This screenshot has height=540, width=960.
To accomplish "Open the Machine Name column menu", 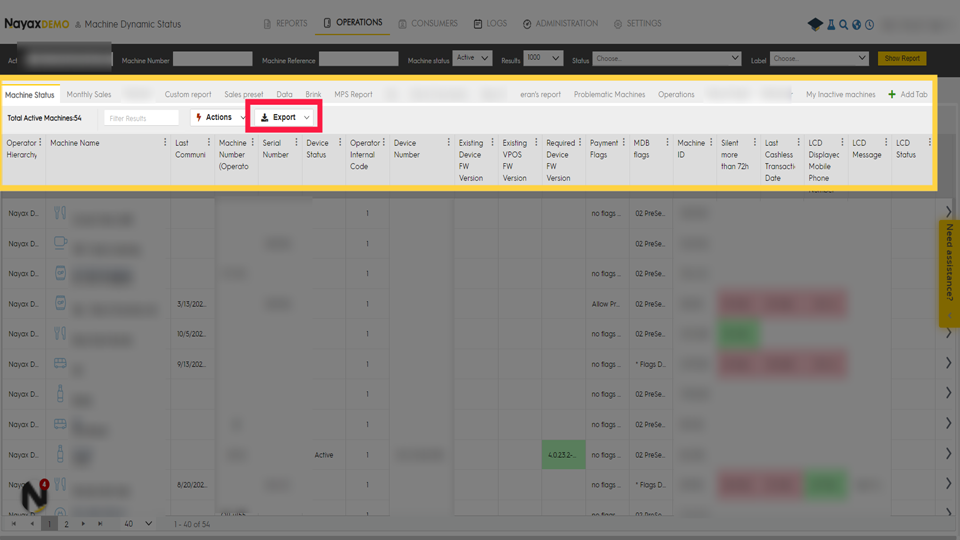I will tap(165, 143).
